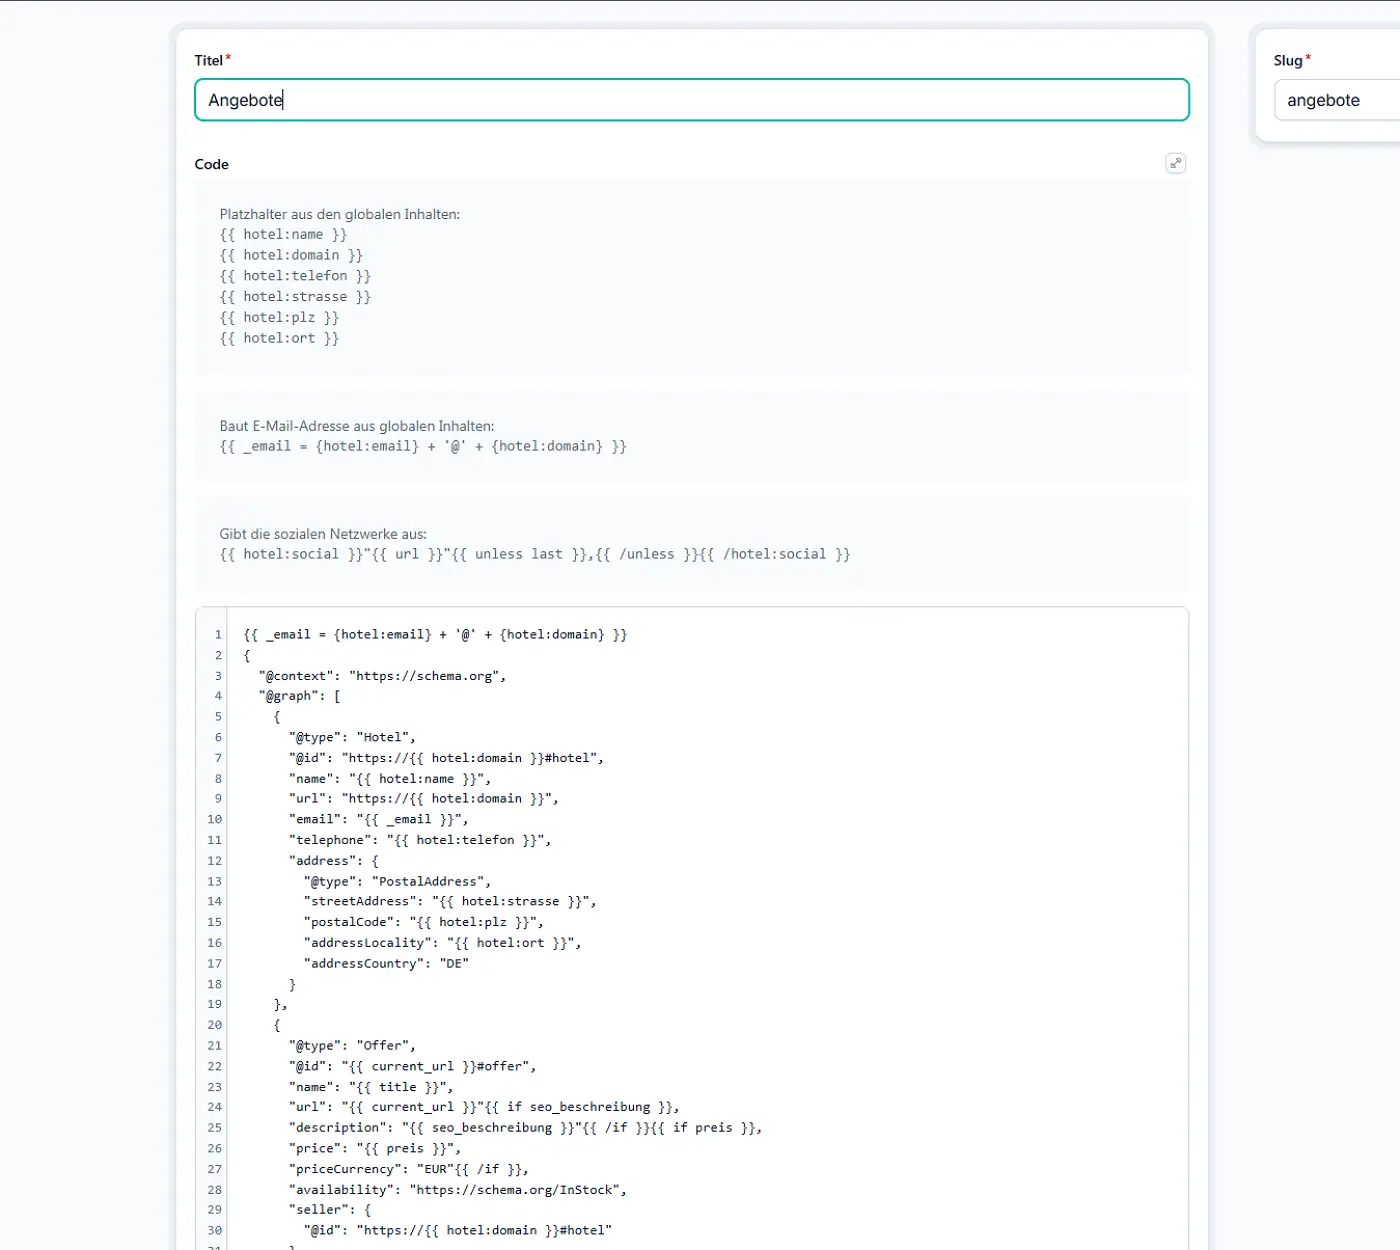Screen dimensions: 1400x1250
Task: Place cursor on code line 1 email assignment
Action: point(435,635)
